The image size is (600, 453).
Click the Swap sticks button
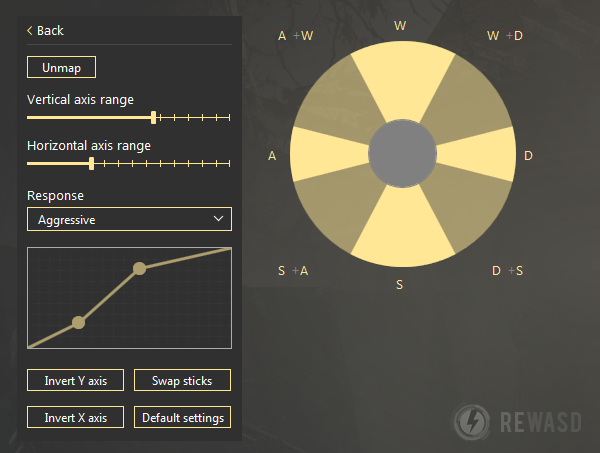tap(182, 380)
